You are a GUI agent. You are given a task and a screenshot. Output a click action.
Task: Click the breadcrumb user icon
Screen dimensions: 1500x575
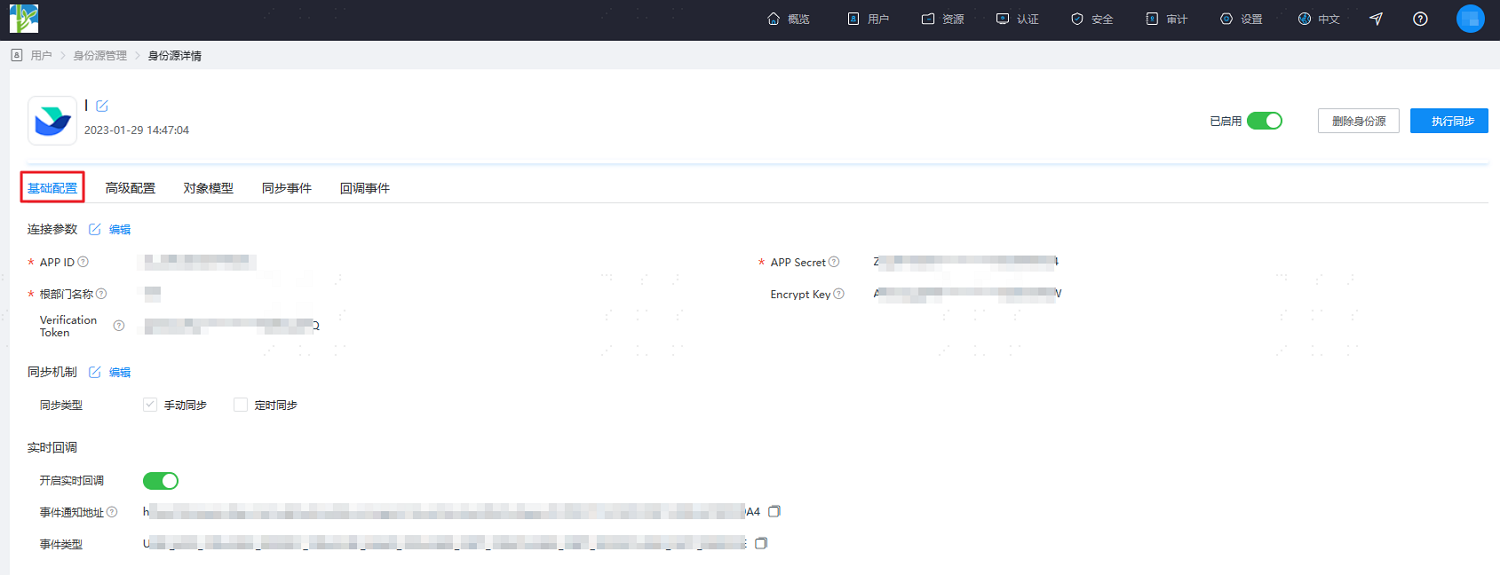pos(17,55)
